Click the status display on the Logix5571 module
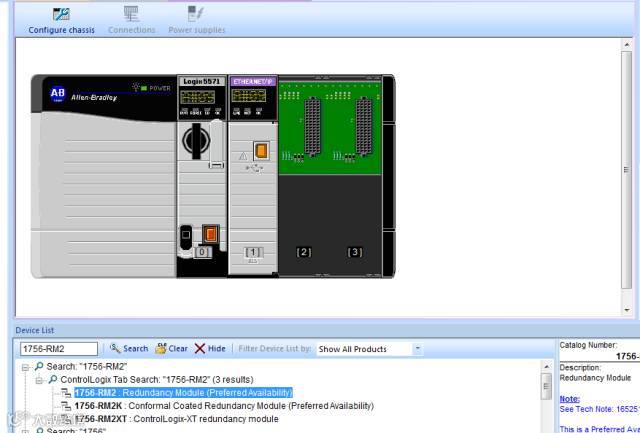 tap(198, 97)
